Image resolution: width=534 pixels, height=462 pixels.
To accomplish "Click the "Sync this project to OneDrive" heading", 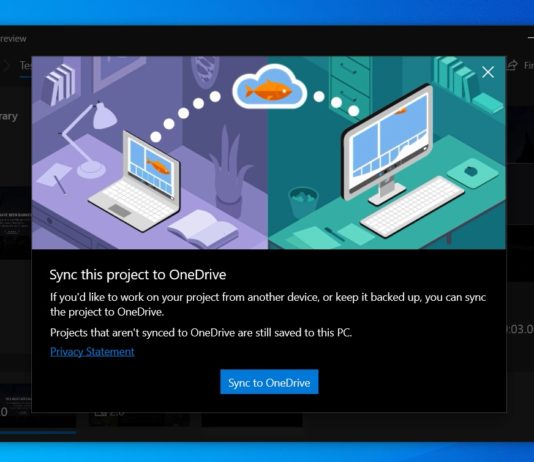I will tap(138, 275).
